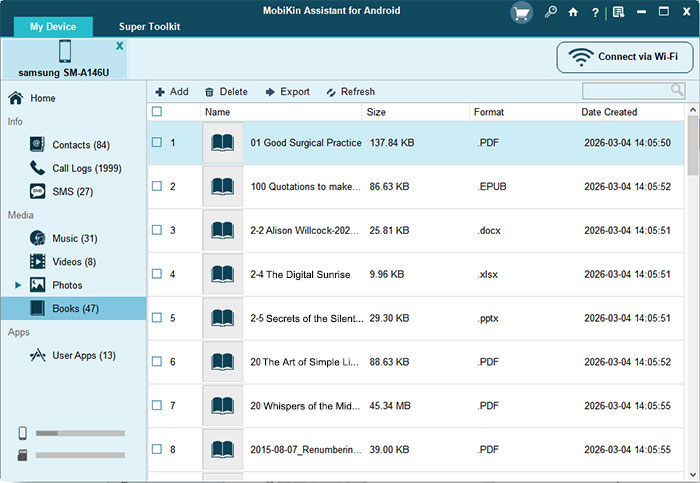Click the shopping cart purchase icon
Viewport: 700px width, 483px height.
point(521,13)
